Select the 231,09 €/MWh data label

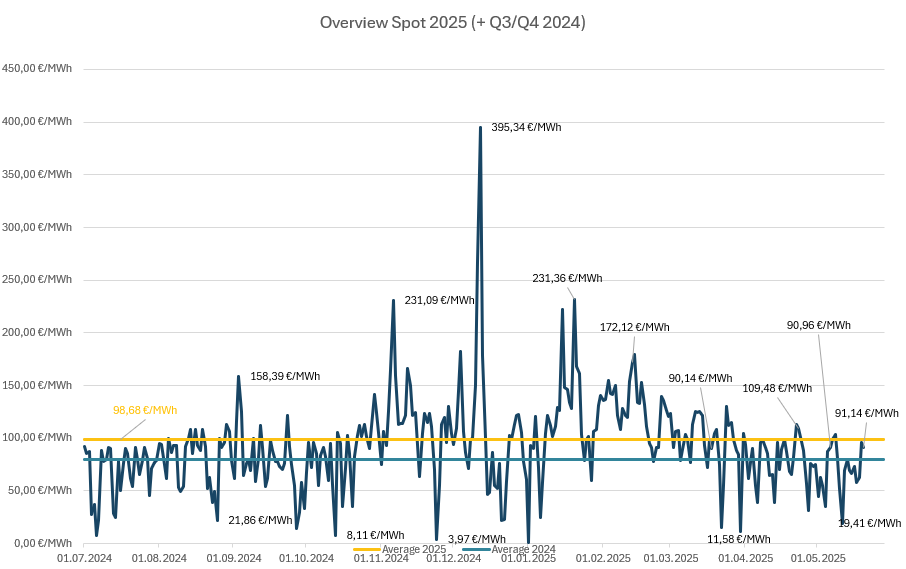[x=439, y=299]
